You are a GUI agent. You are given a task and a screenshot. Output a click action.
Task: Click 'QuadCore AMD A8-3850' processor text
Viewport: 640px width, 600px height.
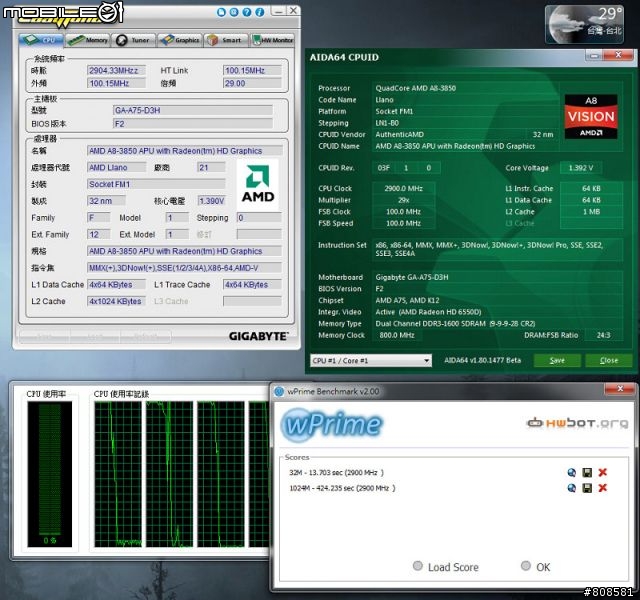pyautogui.click(x=416, y=88)
